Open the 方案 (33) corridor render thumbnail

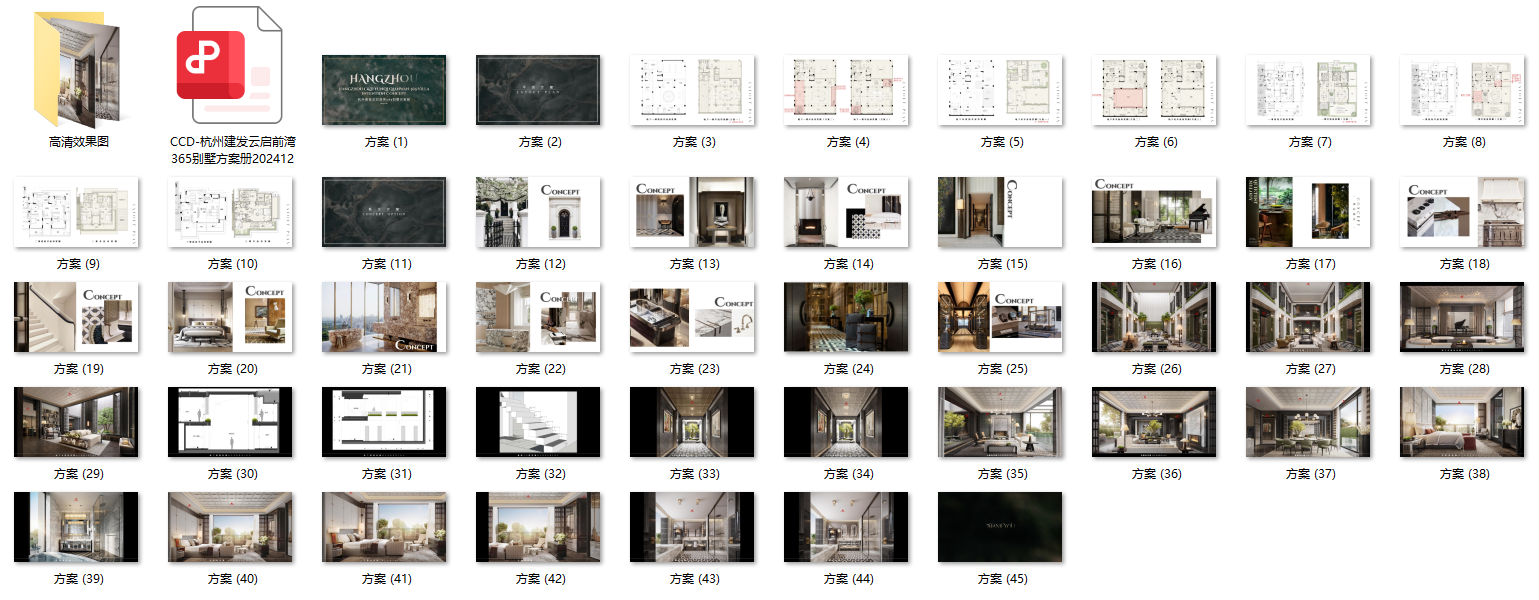[692, 422]
